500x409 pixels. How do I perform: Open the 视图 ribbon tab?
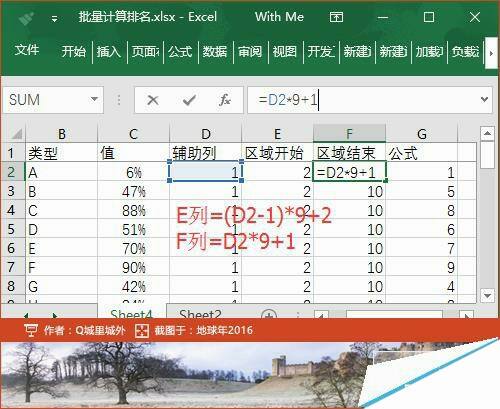(x=285, y=52)
